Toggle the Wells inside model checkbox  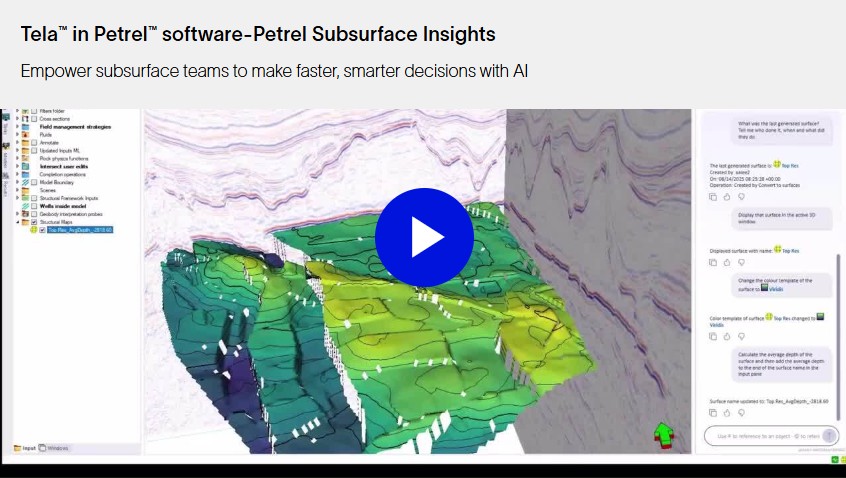tap(34, 206)
